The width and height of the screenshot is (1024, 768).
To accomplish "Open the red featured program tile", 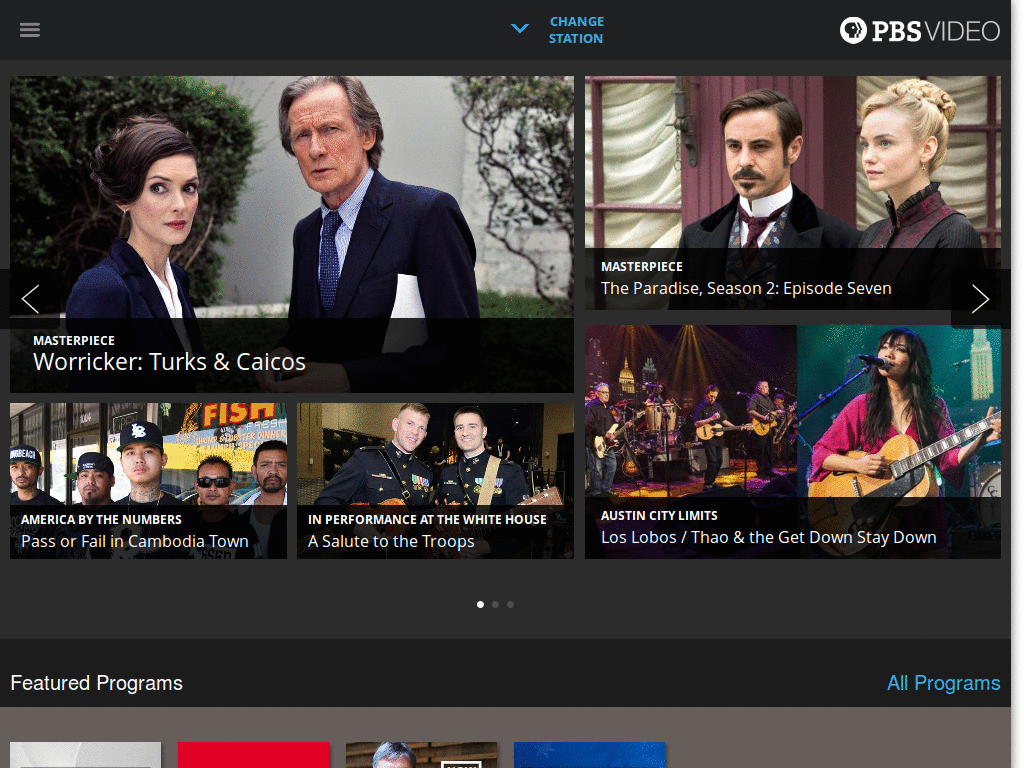I will 253,755.
